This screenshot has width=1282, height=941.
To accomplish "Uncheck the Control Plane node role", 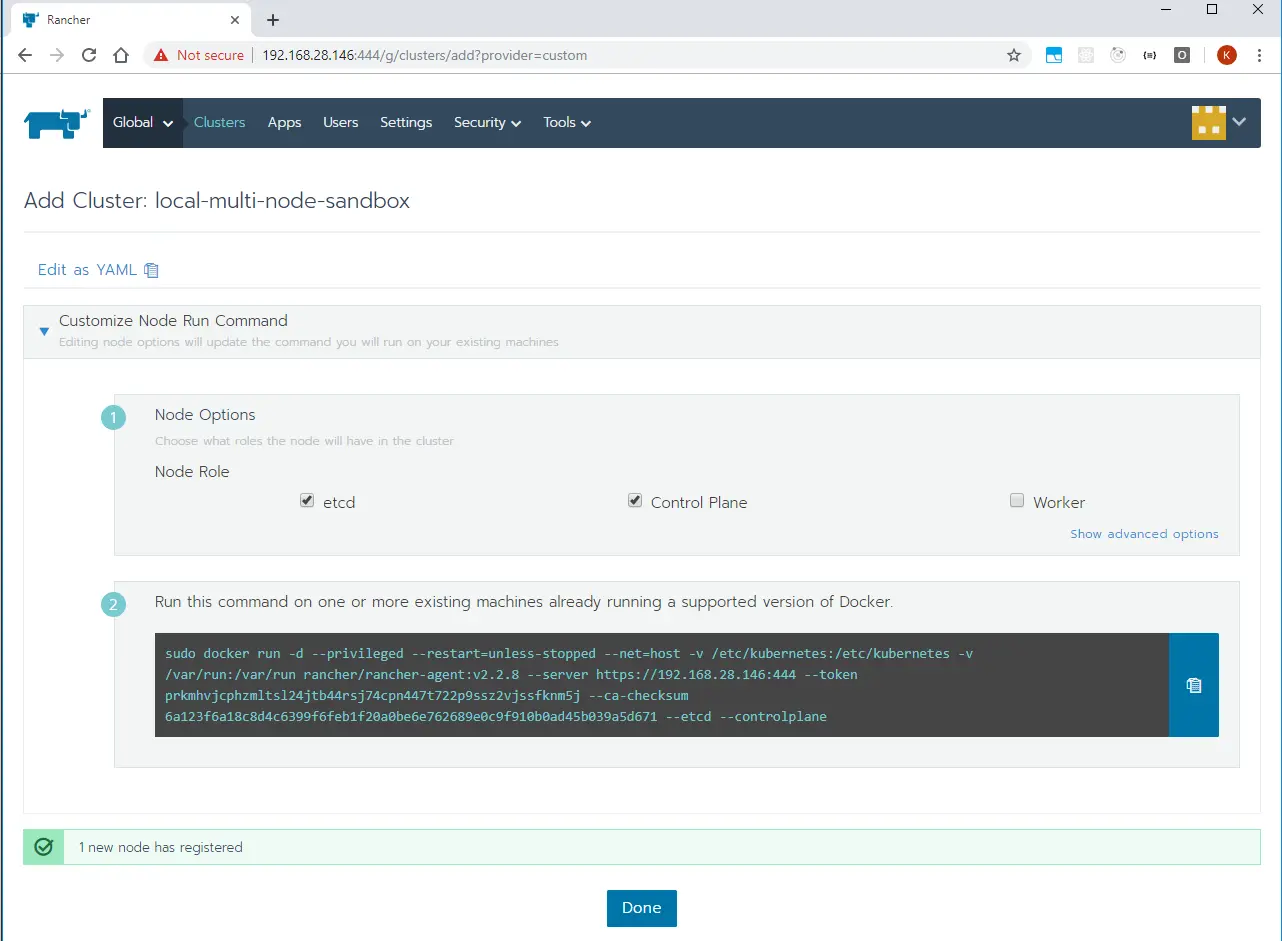I will tap(634, 501).
